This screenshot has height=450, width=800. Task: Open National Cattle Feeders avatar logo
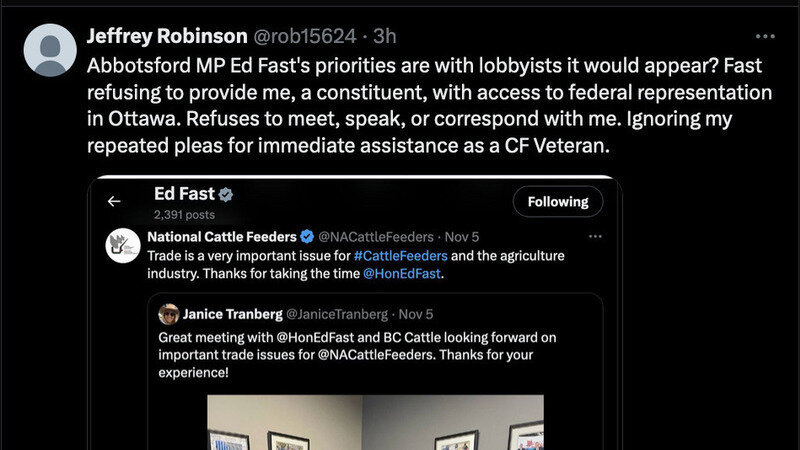coord(123,245)
